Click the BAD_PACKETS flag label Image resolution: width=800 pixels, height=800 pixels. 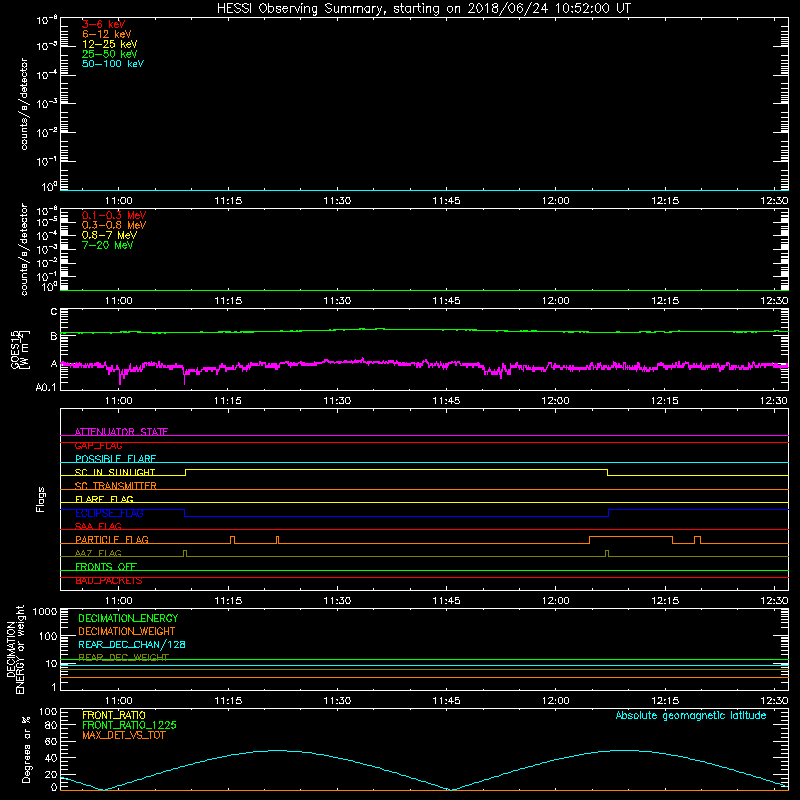(109, 580)
